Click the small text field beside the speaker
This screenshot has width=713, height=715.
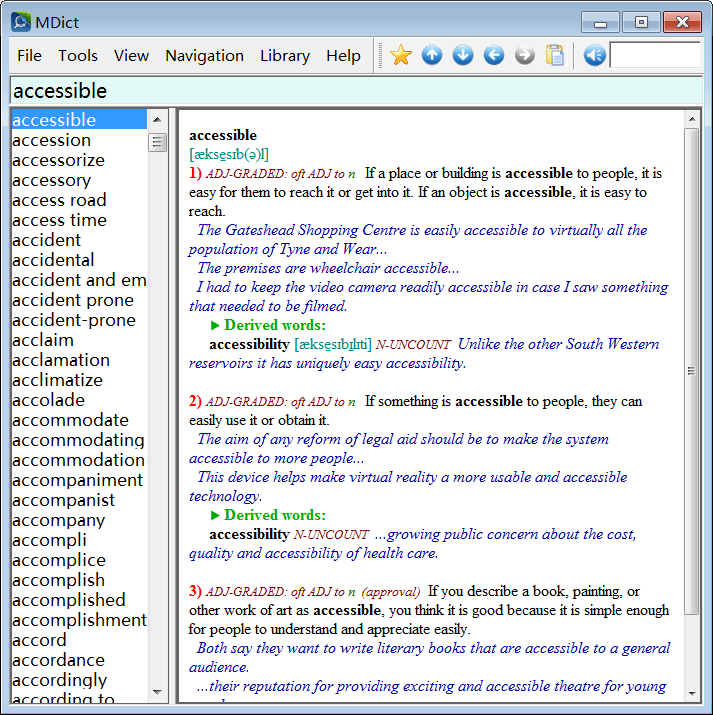click(x=655, y=55)
